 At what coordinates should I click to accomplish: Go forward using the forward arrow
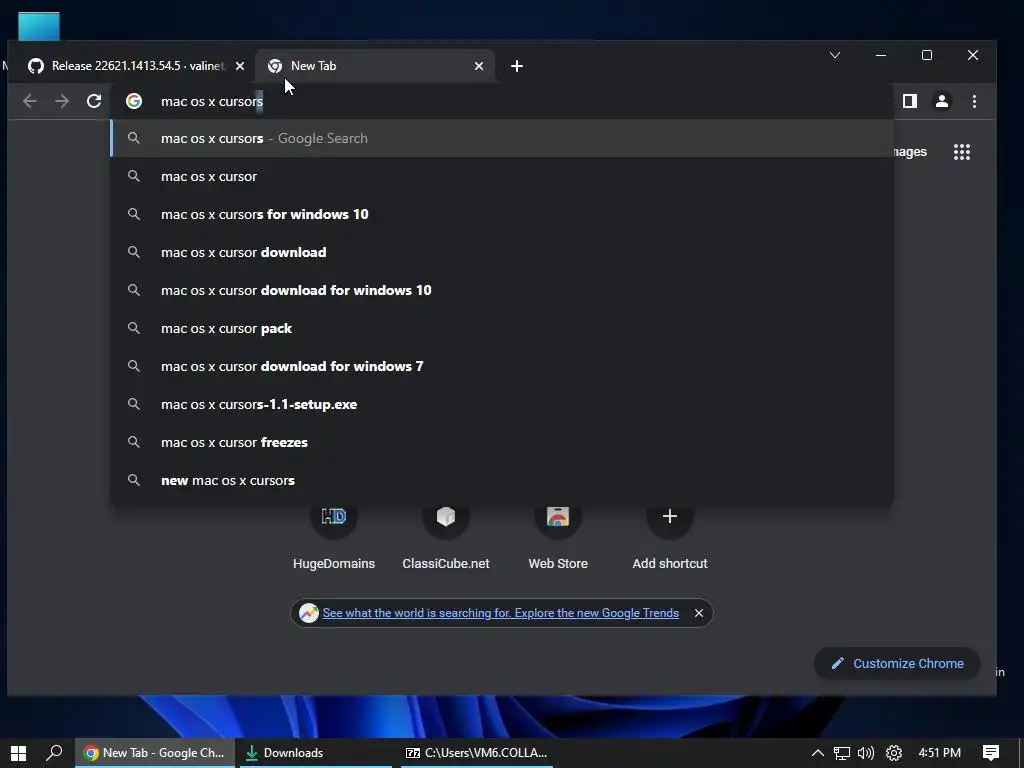[x=62, y=101]
